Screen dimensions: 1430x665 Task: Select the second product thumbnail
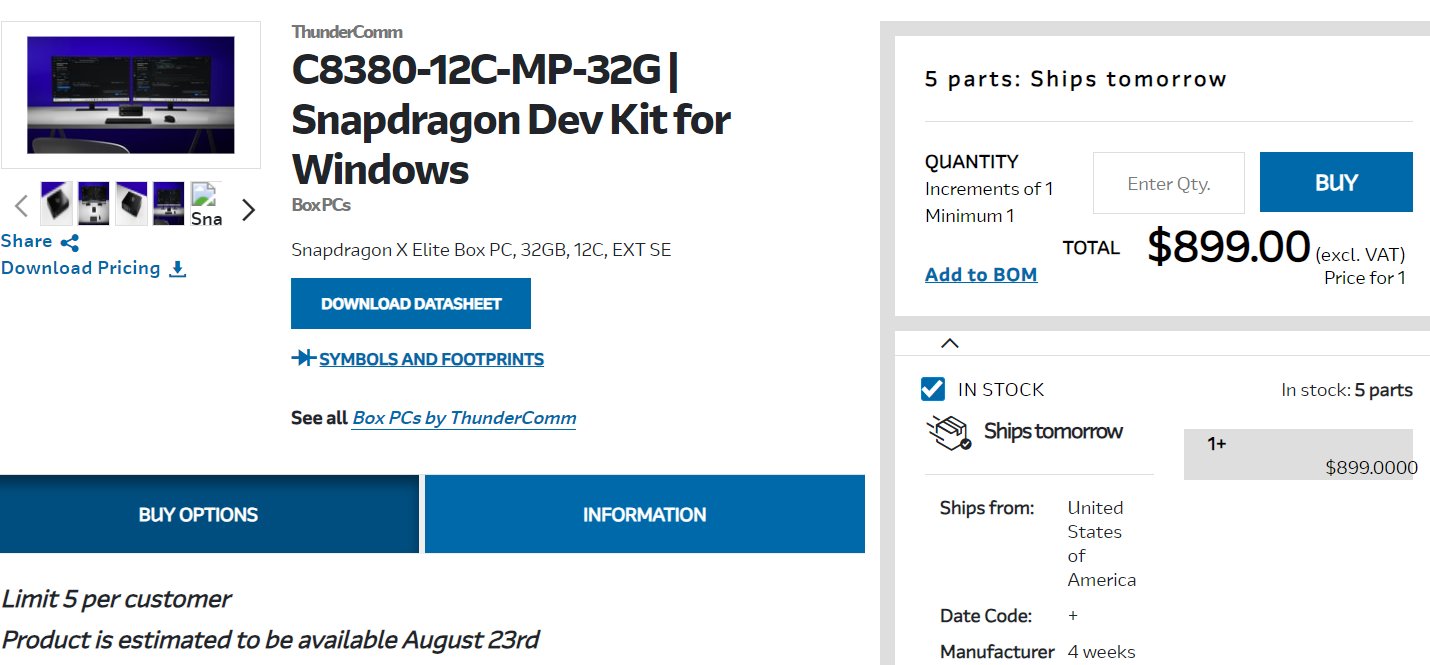point(94,204)
